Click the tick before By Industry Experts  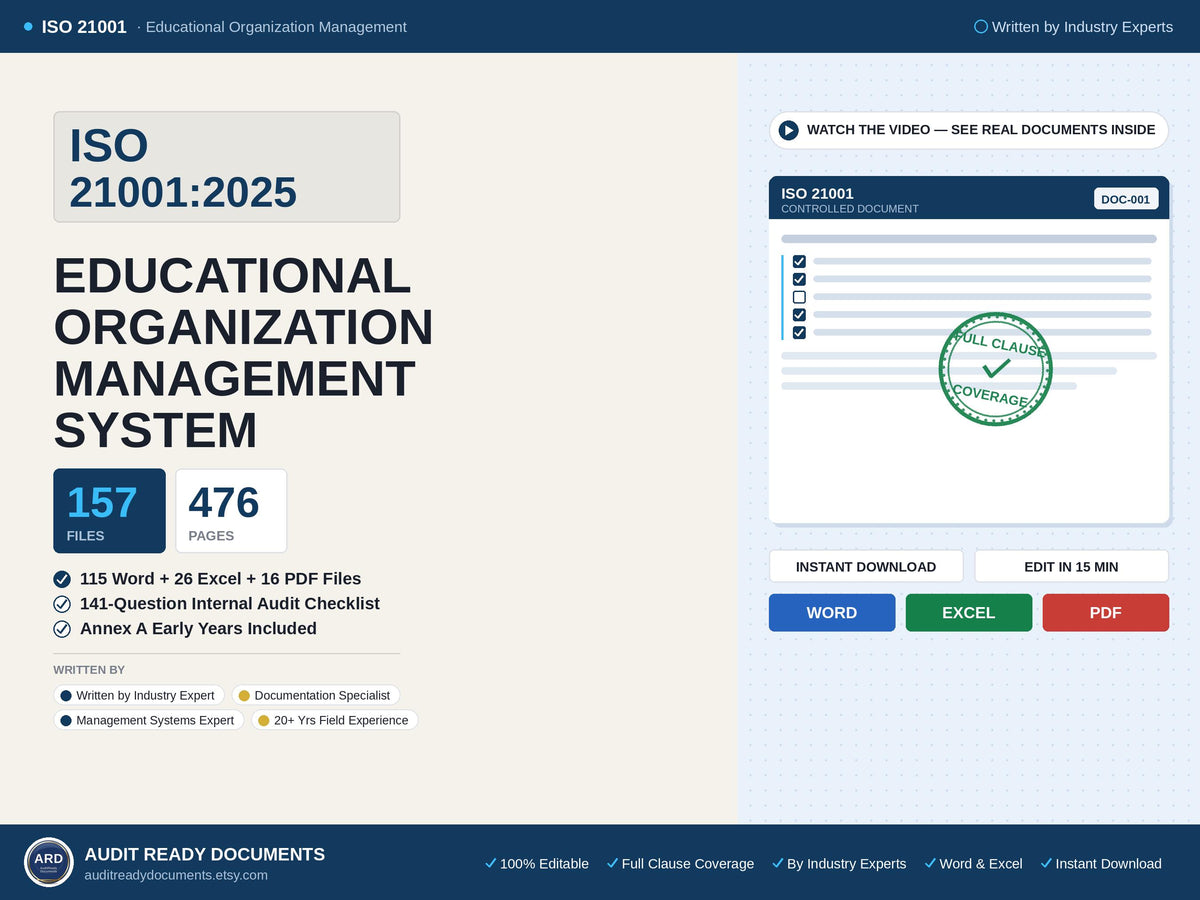[777, 863]
